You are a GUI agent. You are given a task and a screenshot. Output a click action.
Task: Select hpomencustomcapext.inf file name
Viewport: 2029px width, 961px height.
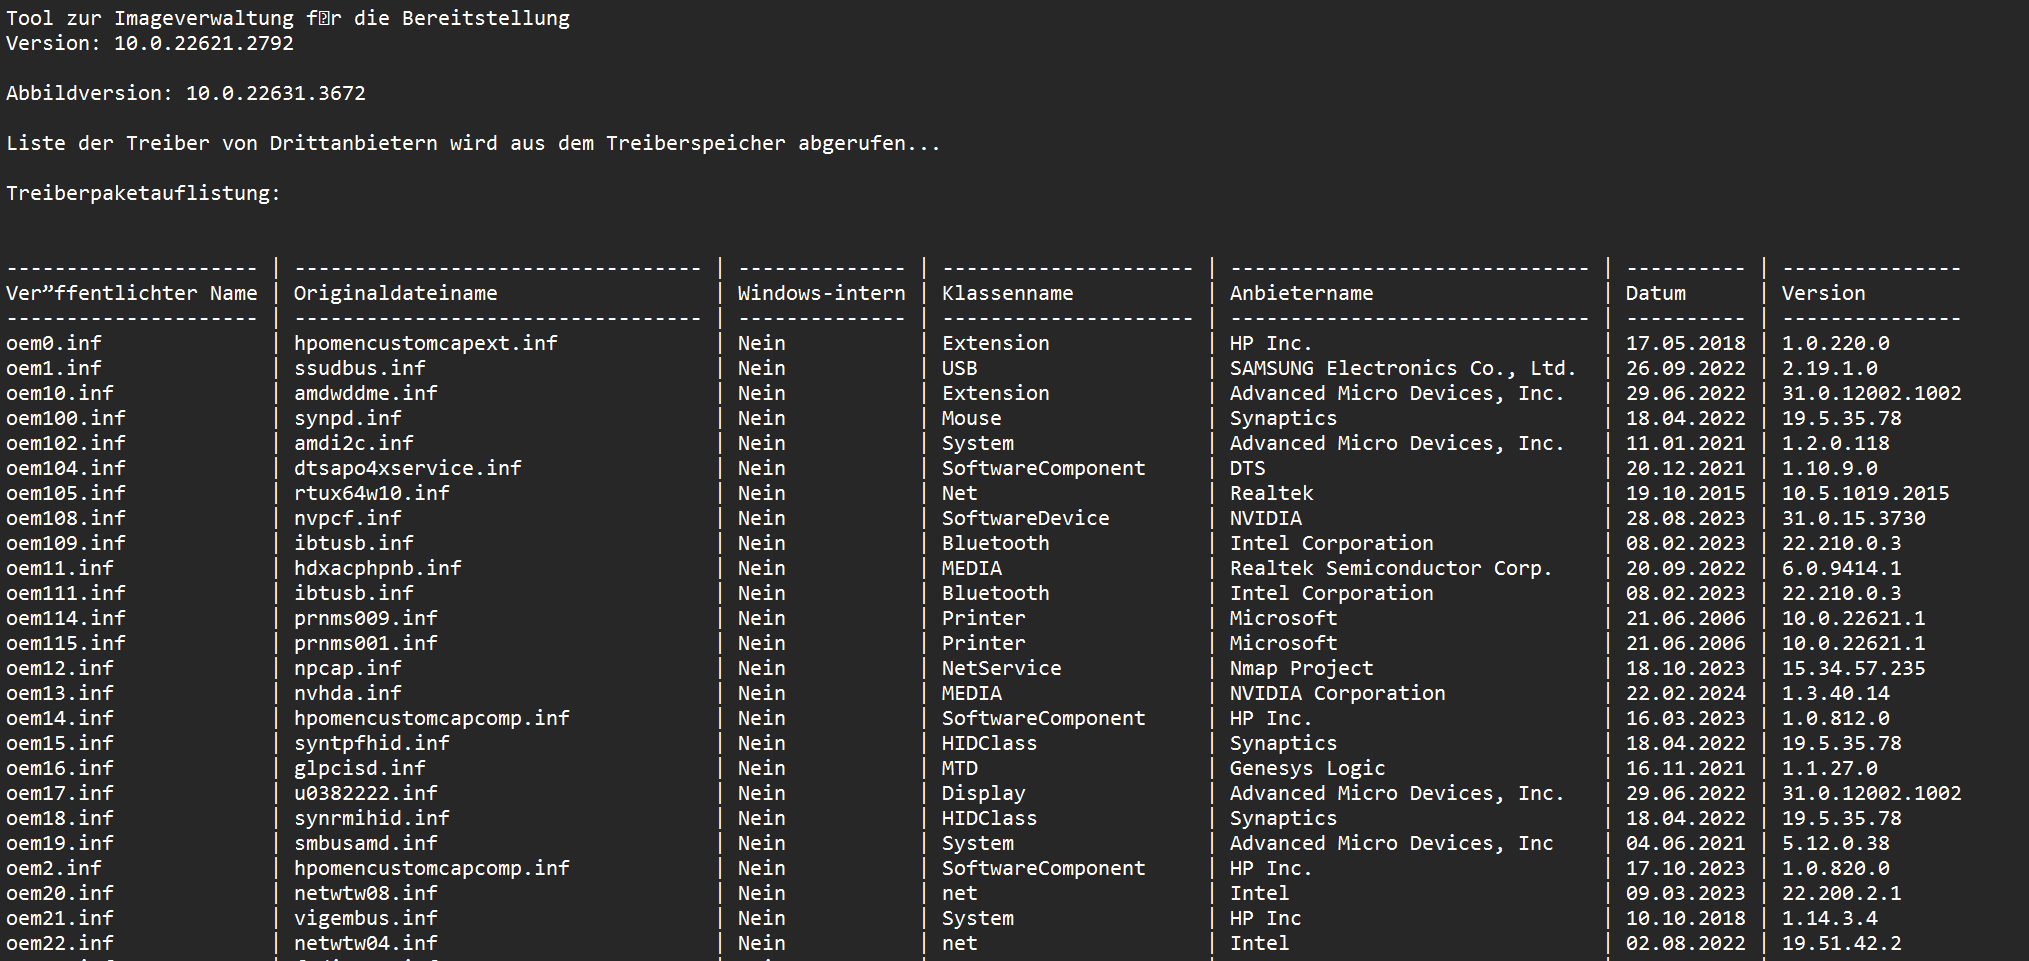tap(425, 343)
